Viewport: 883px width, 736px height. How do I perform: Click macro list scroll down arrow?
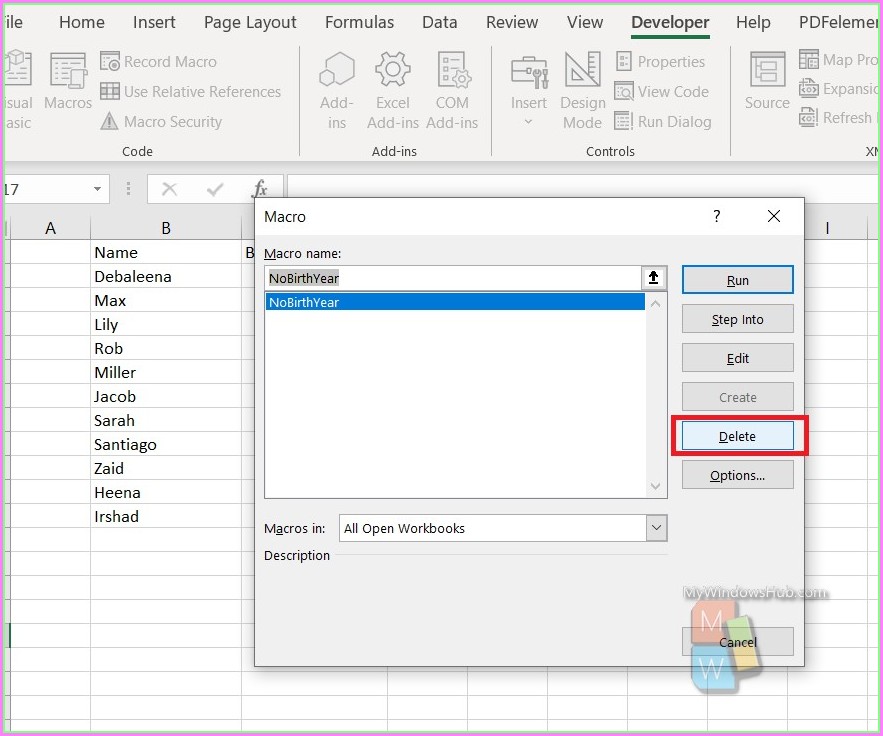pyautogui.click(x=655, y=486)
